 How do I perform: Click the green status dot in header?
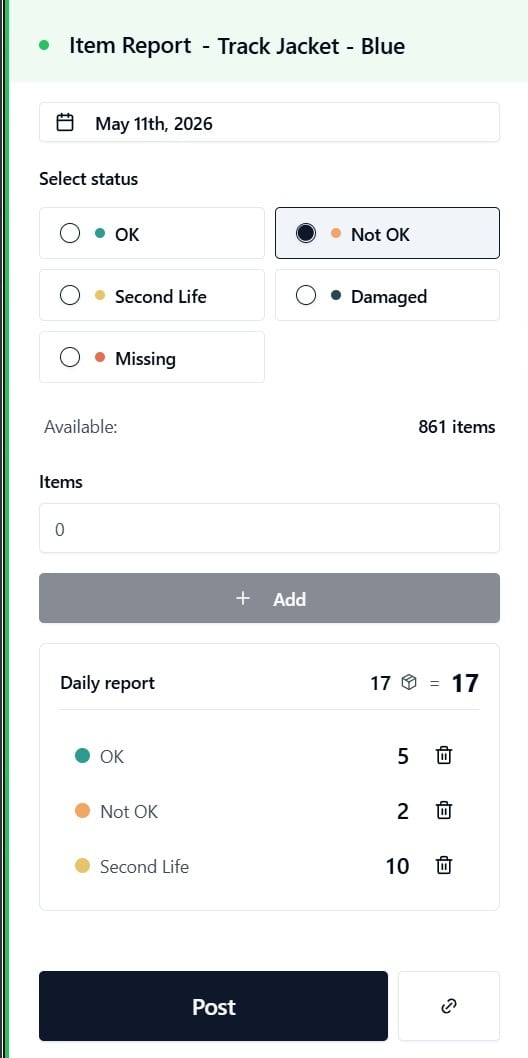[45, 46]
